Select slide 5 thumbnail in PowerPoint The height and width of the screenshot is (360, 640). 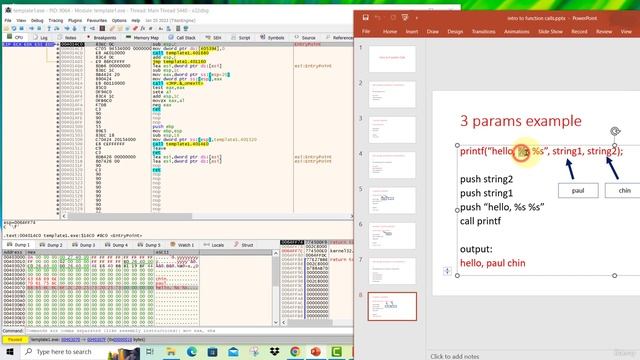point(392,200)
